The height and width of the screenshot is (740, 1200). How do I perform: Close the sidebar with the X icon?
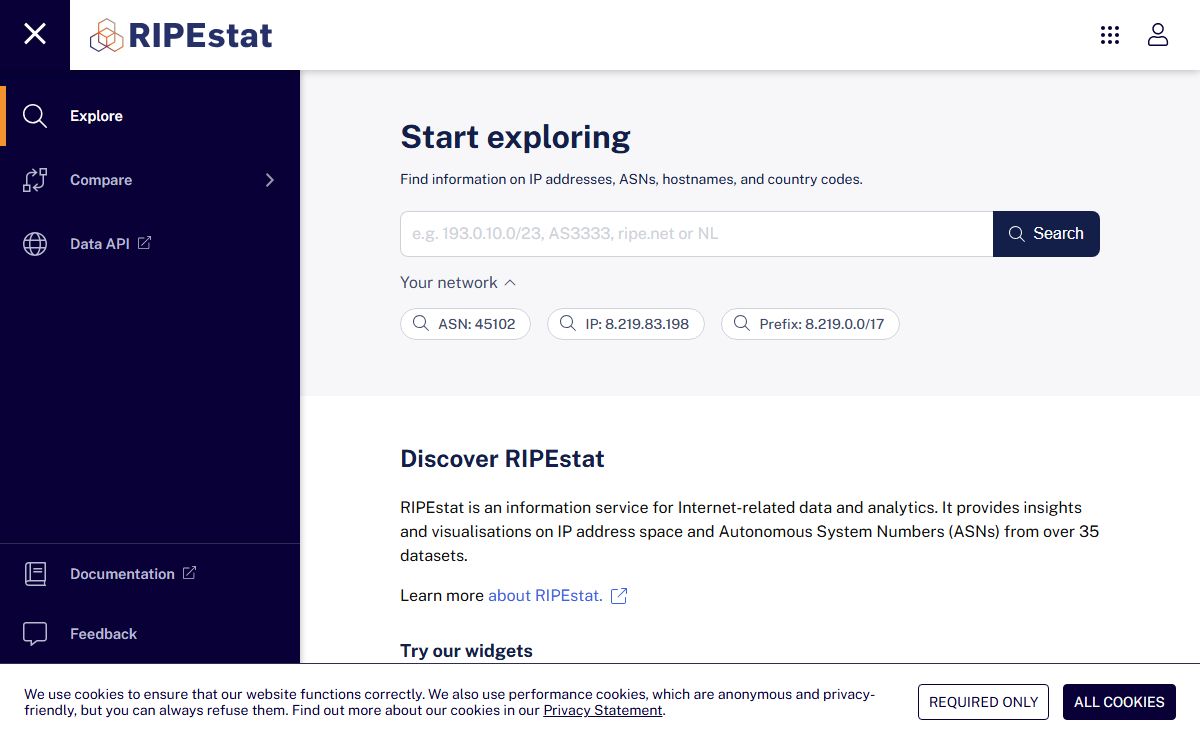[x=35, y=35]
